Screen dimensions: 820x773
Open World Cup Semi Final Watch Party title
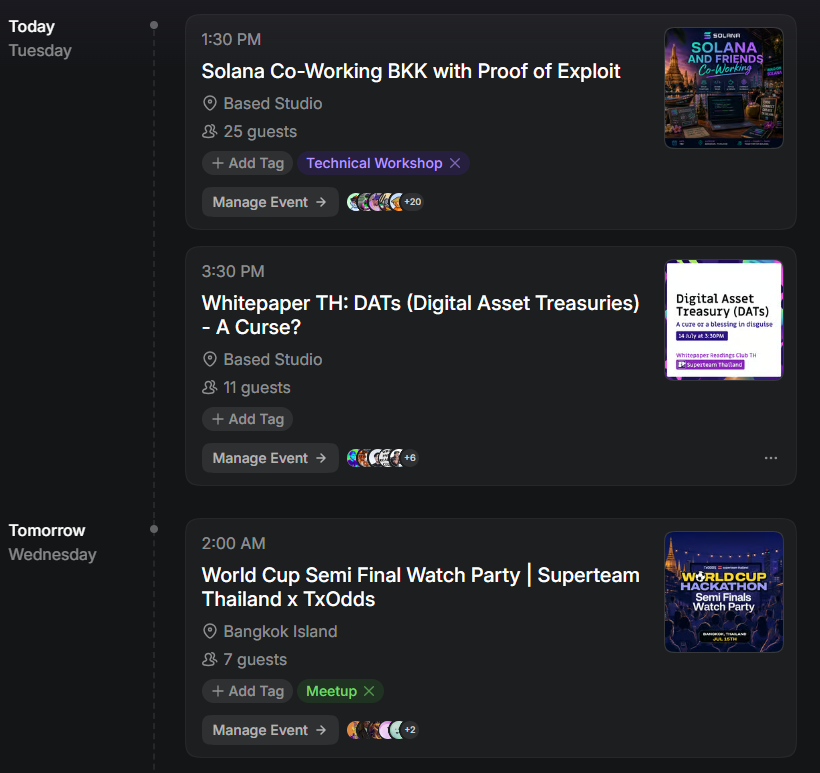click(420, 587)
